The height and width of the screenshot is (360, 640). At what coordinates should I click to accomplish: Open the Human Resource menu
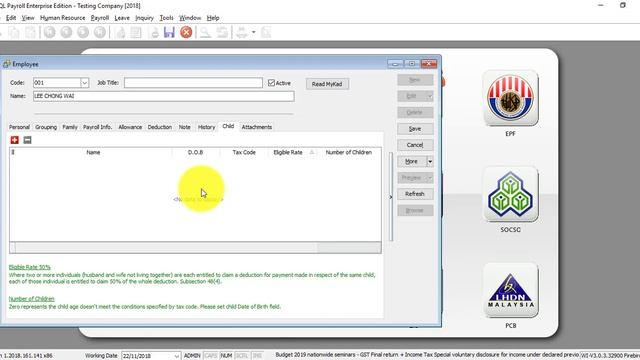(x=62, y=18)
